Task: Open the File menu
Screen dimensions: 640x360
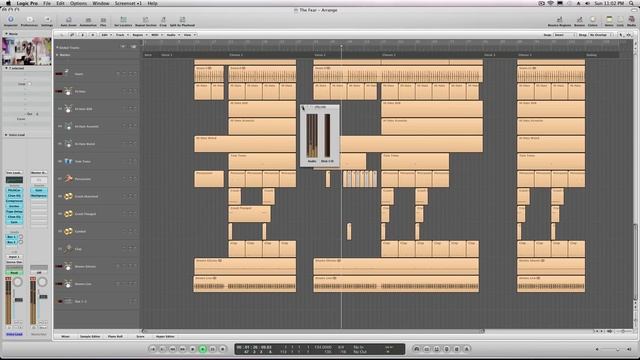Action: click(x=47, y=3)
